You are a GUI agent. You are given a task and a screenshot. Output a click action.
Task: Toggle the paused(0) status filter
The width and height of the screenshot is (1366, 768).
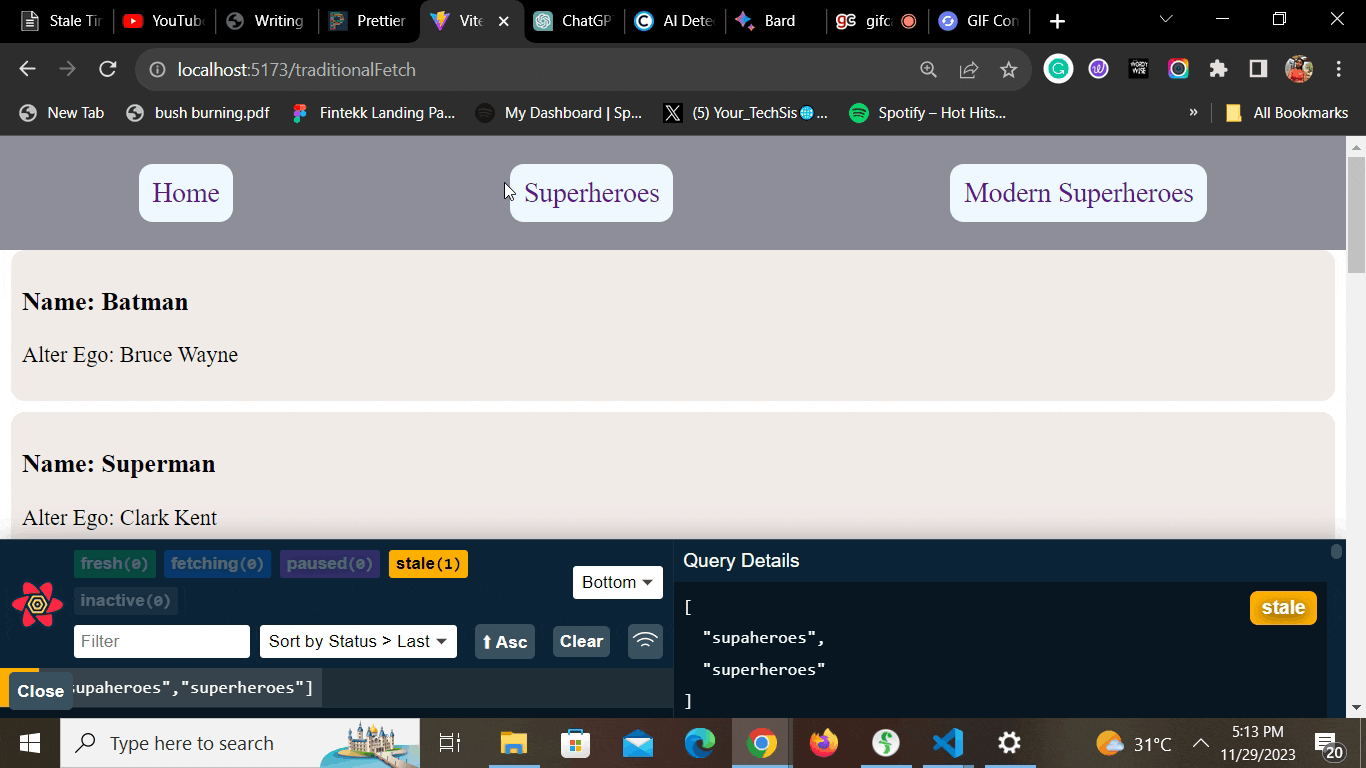click(330, 564)
